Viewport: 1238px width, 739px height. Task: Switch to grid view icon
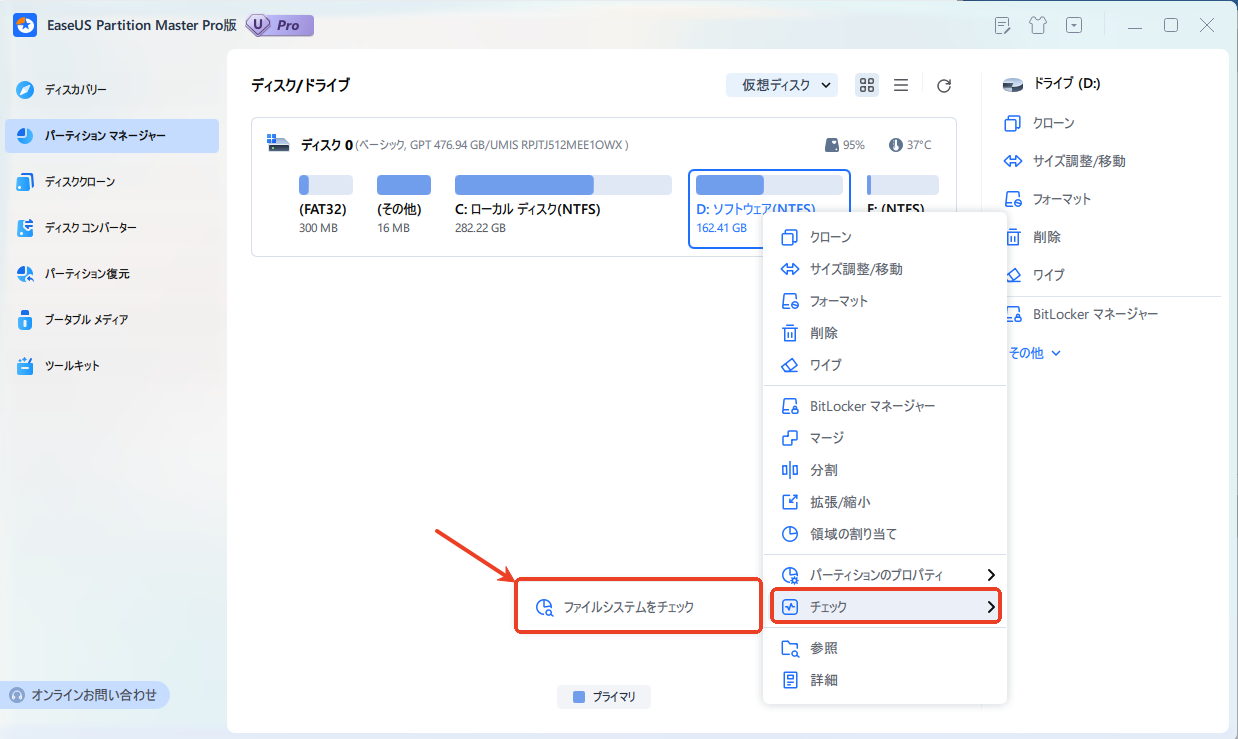point(867,85)
